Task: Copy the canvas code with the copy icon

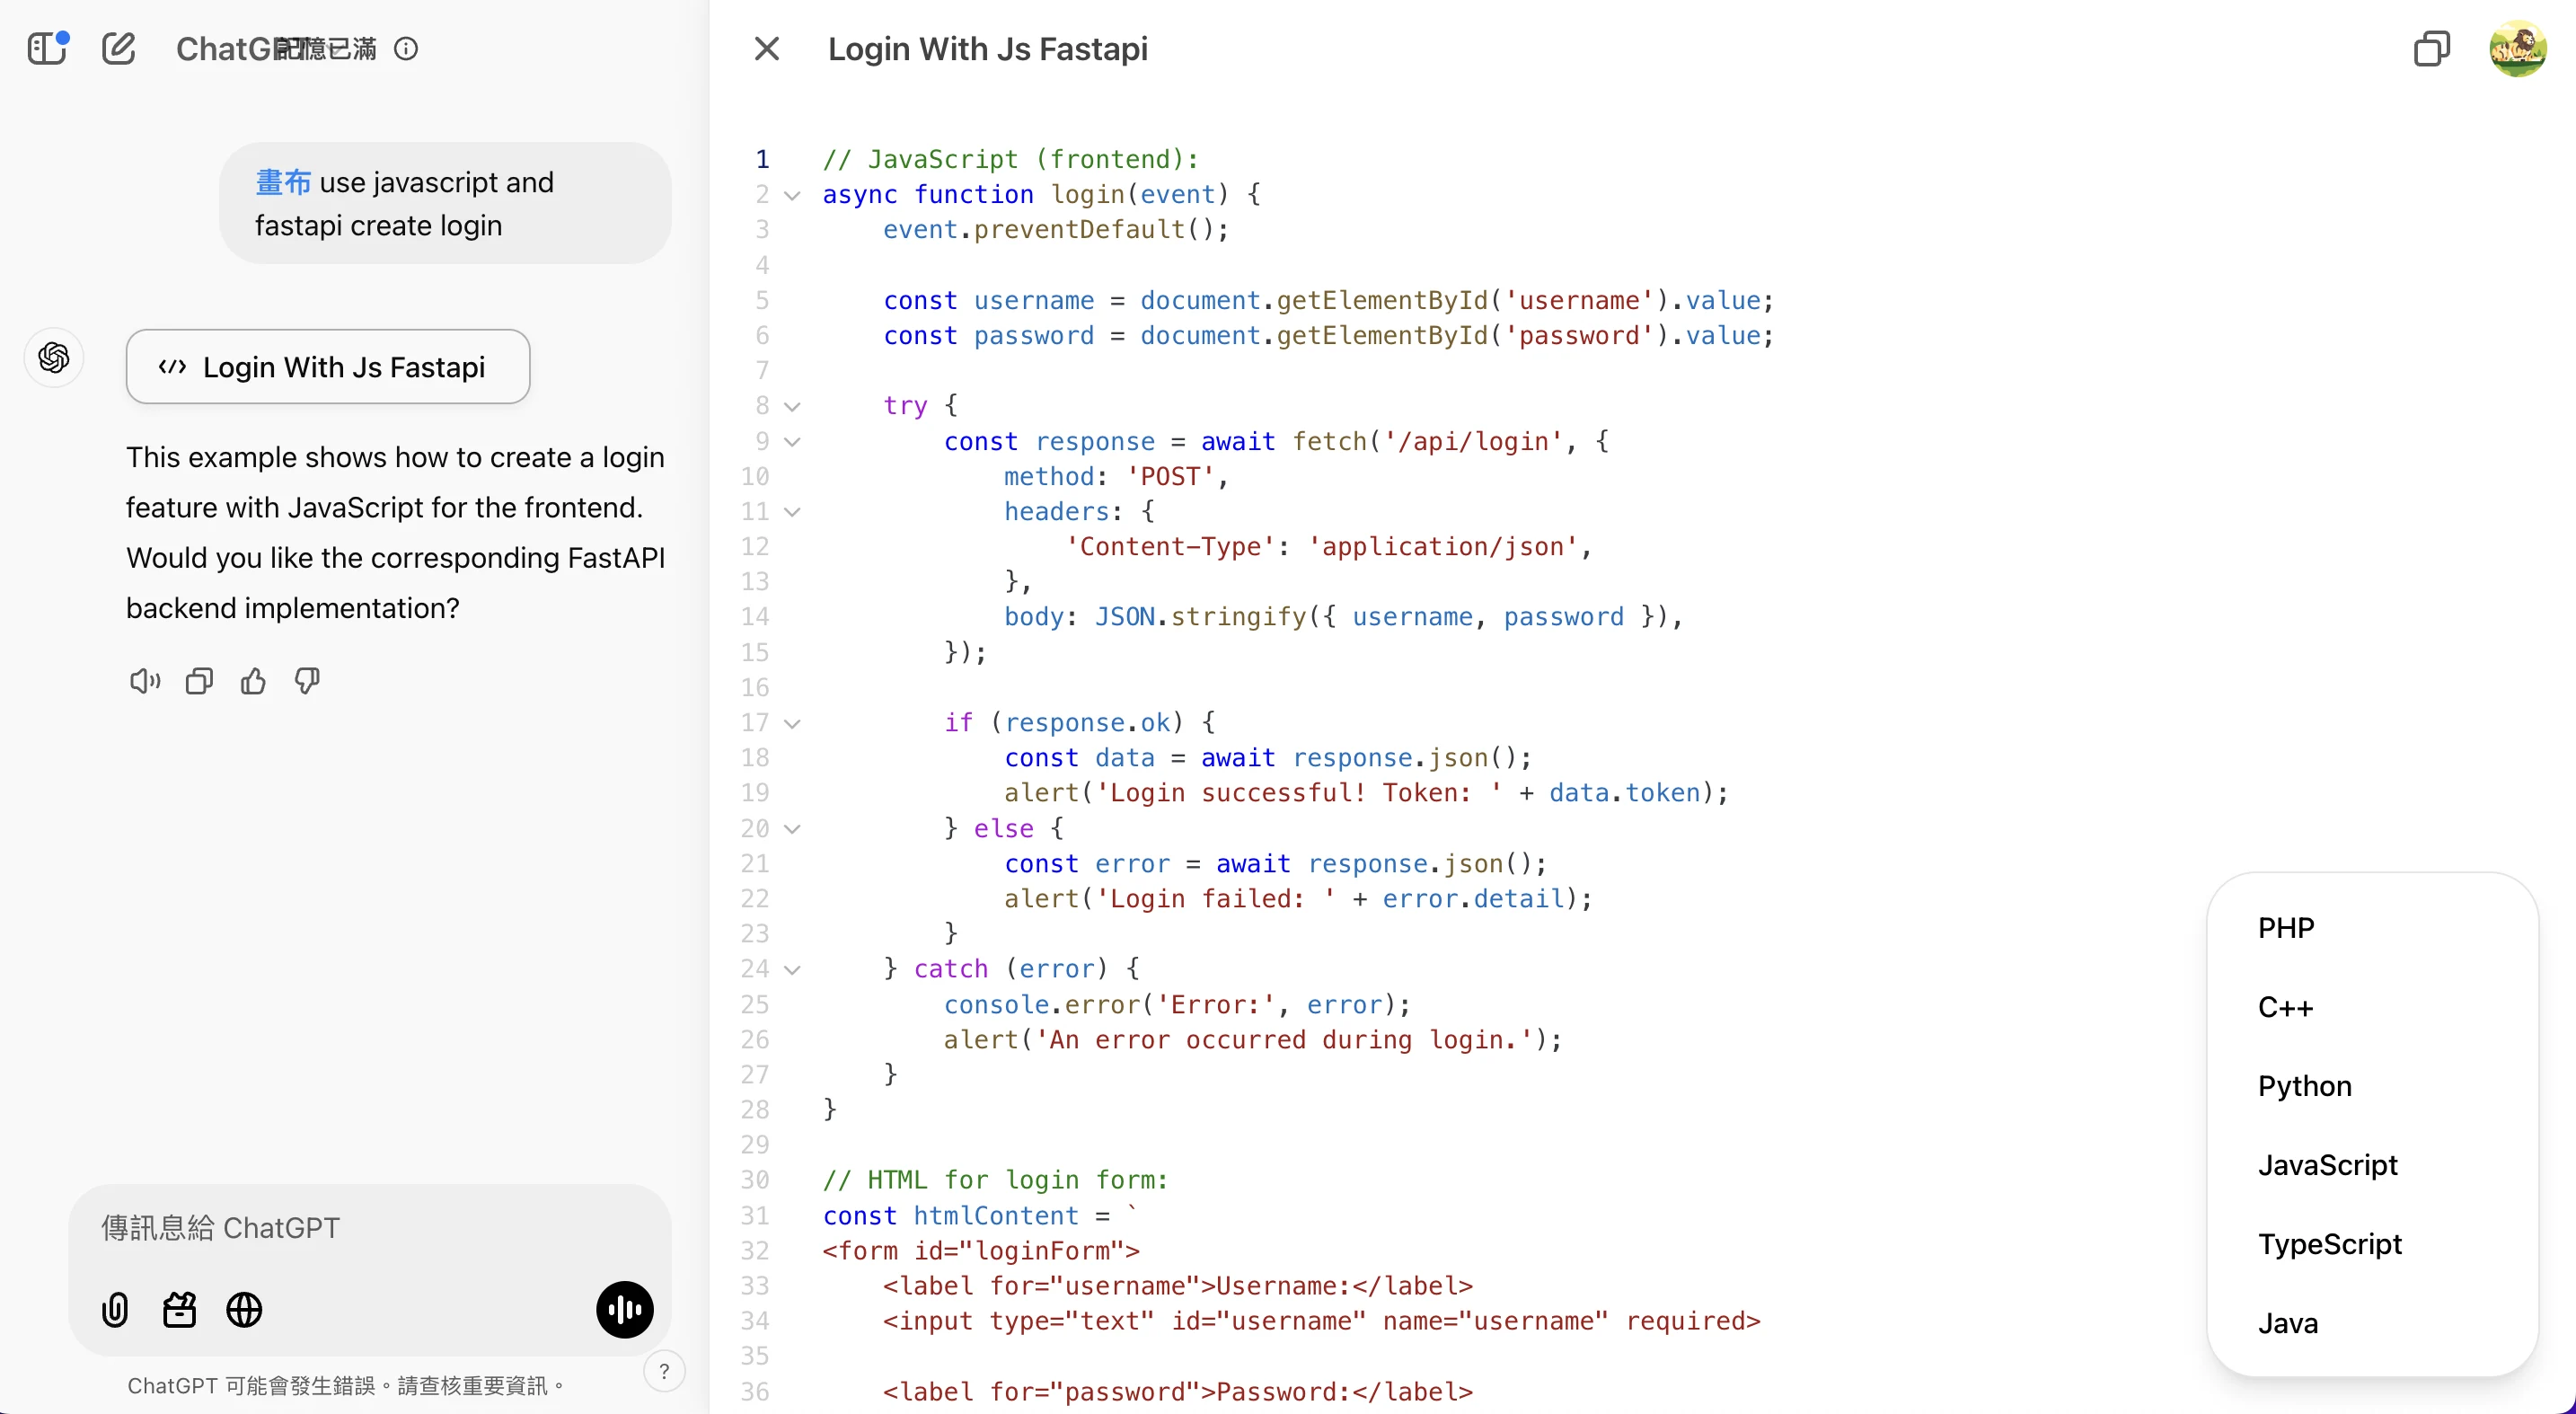Action: coord(2431,48)
